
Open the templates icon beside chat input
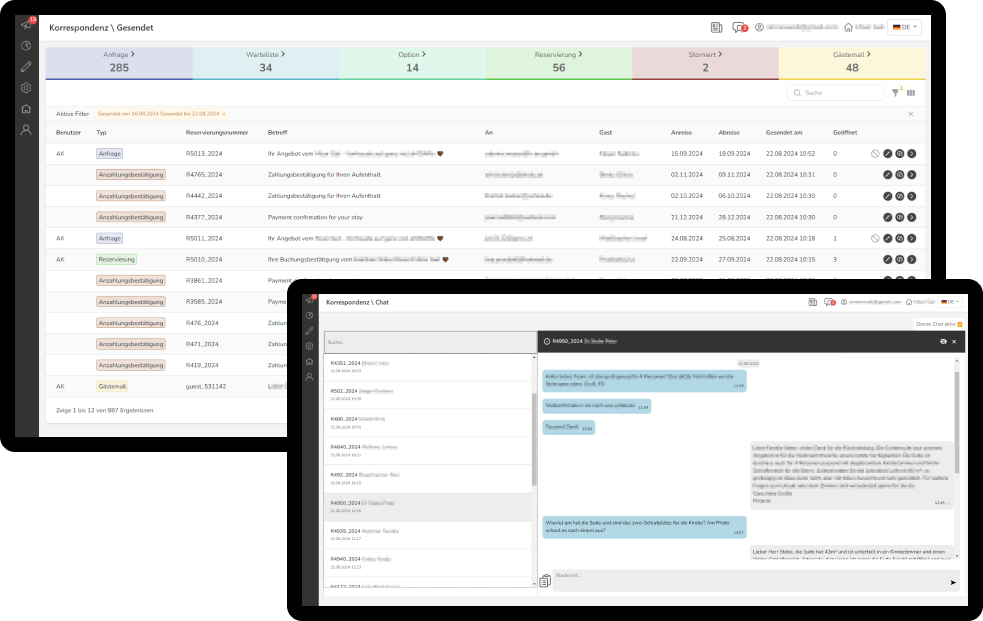[545, 581]
